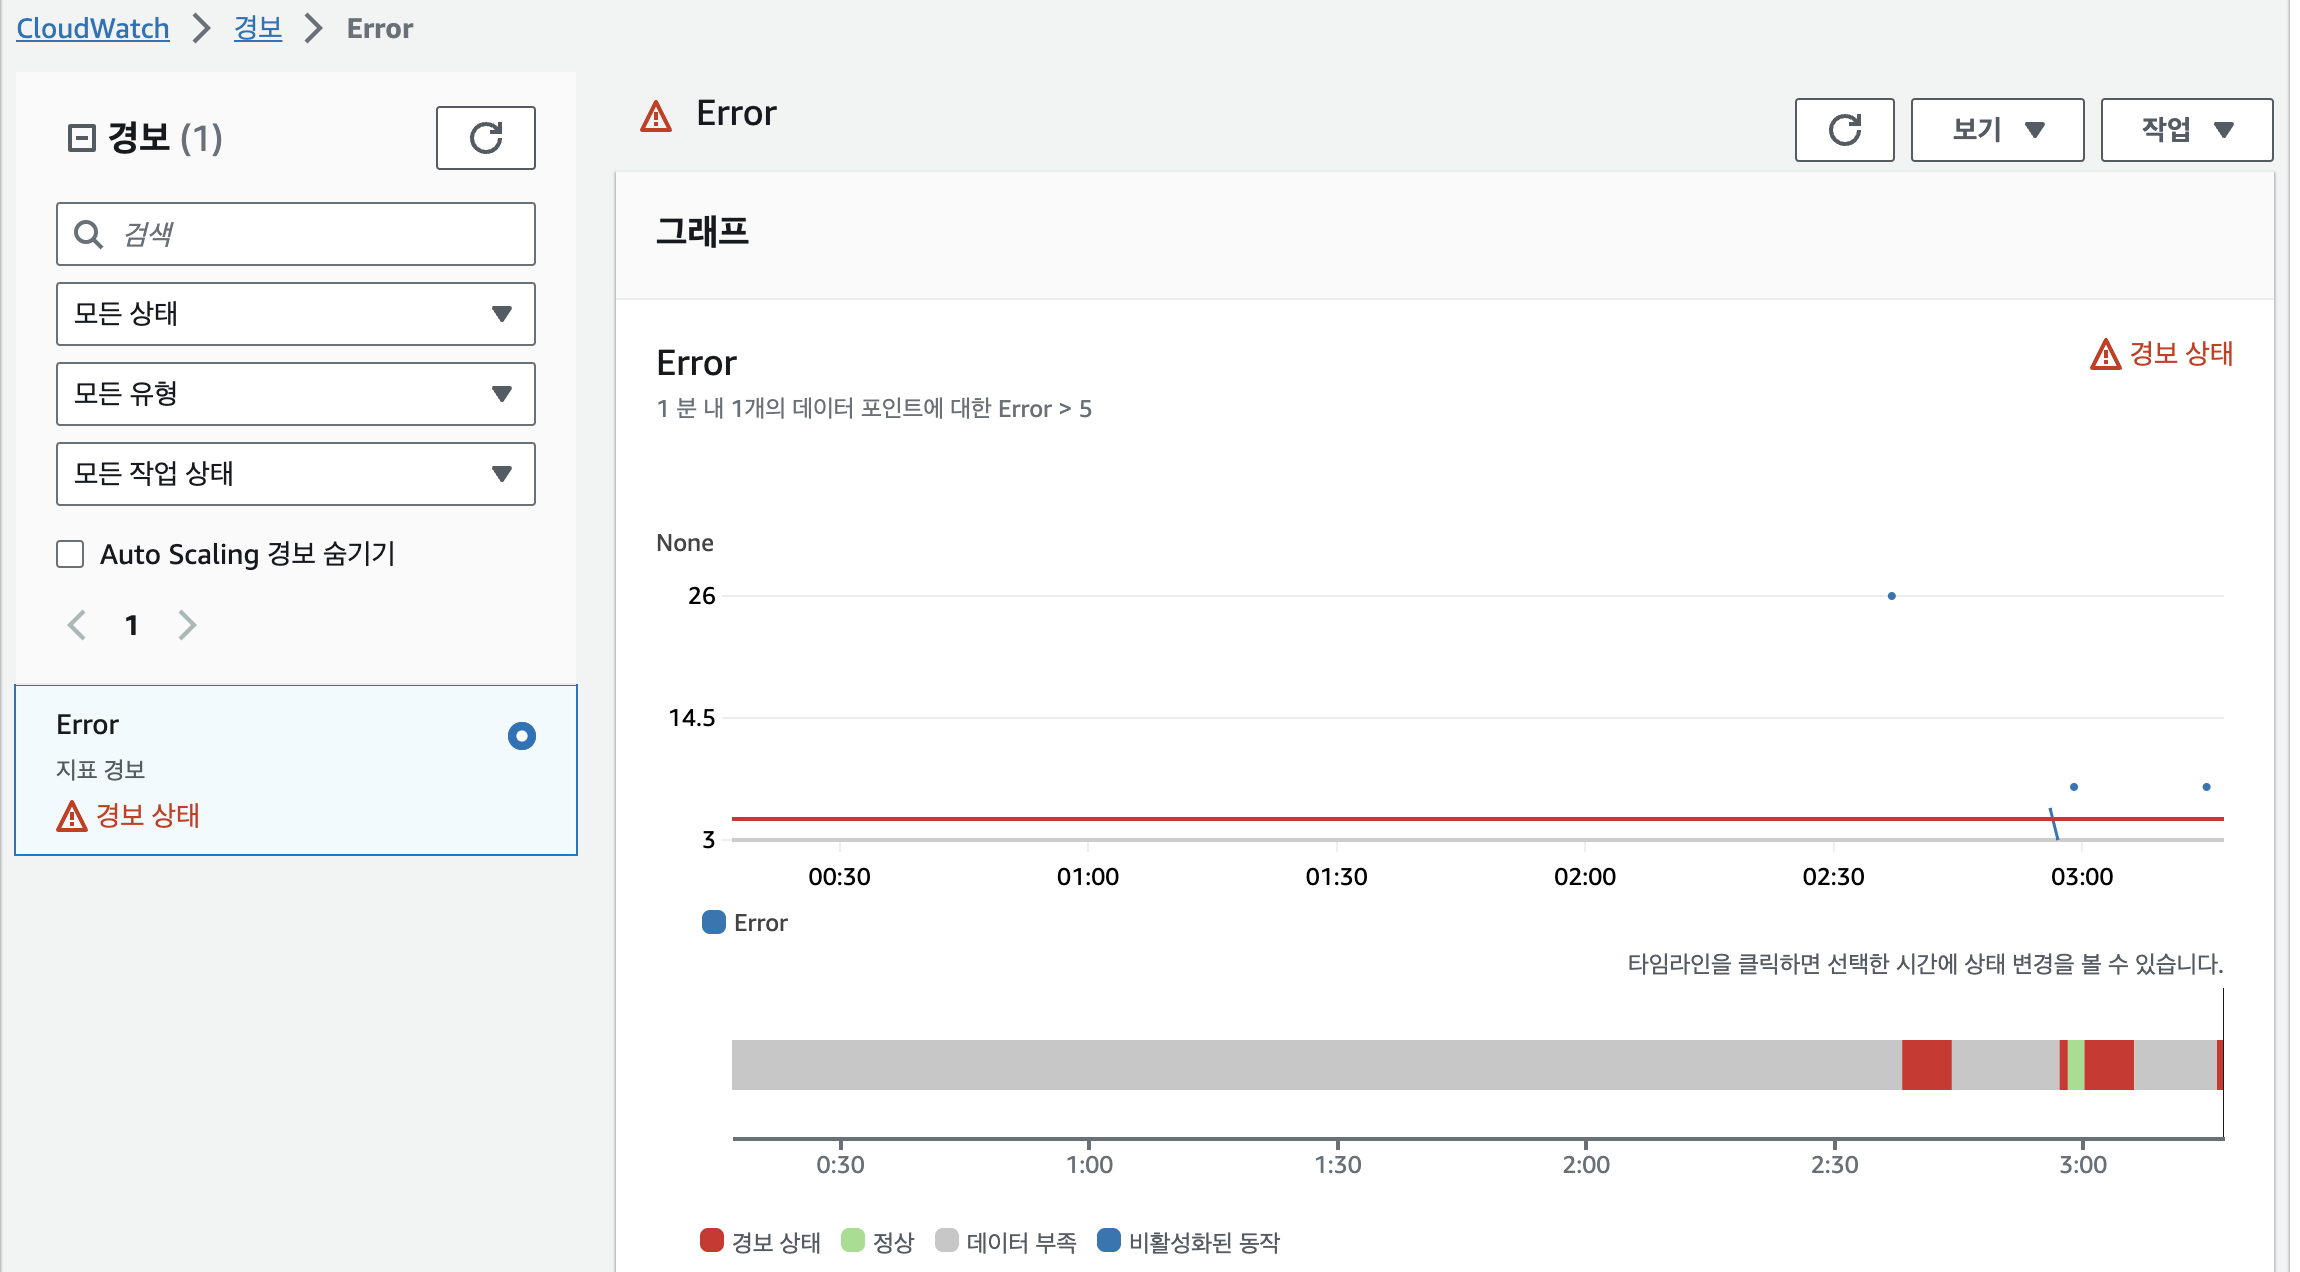The height and width of the screenshot is (1272, 2300).
Task: Click the Error legend marker below the graph
Action: tap(713, 922)
